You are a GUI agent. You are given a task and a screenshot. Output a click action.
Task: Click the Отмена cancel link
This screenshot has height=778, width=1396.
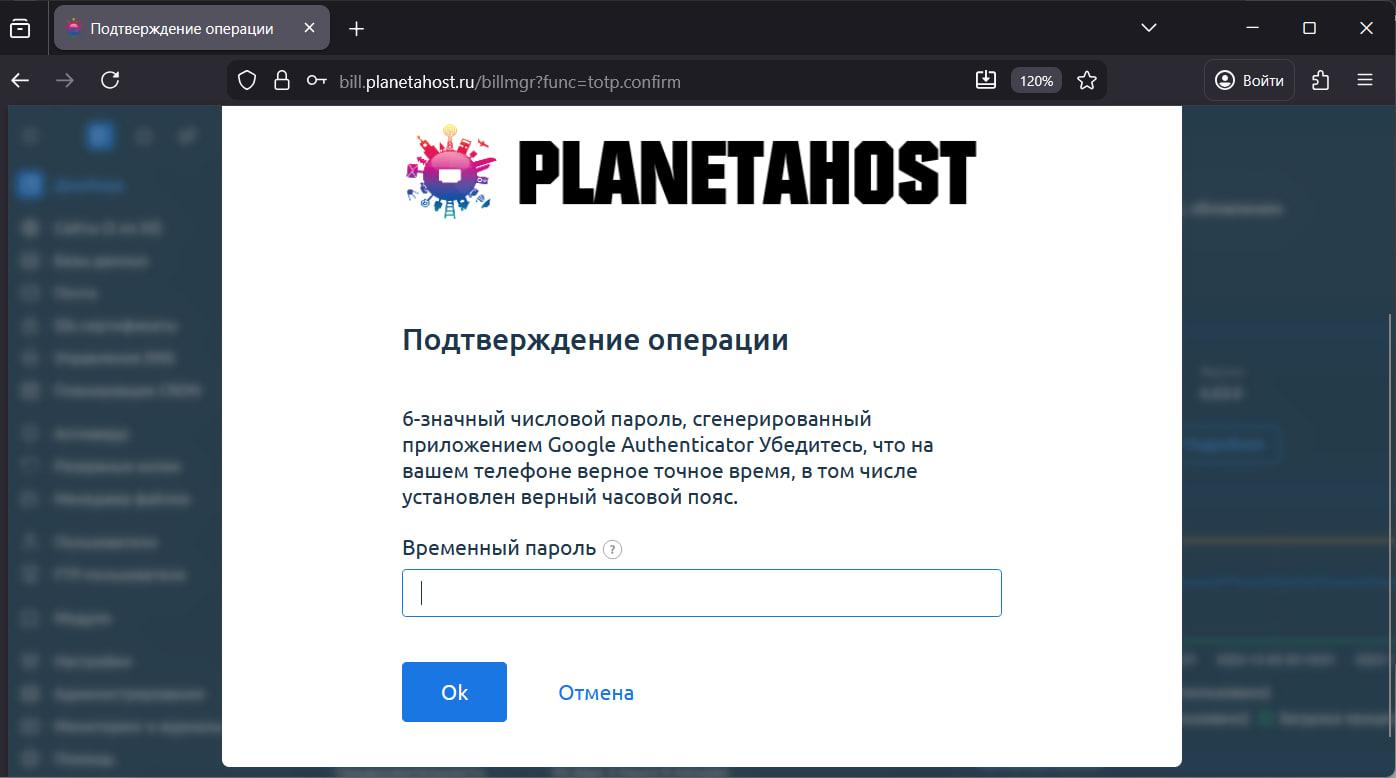pyautogui.click(x=596, y=691)
